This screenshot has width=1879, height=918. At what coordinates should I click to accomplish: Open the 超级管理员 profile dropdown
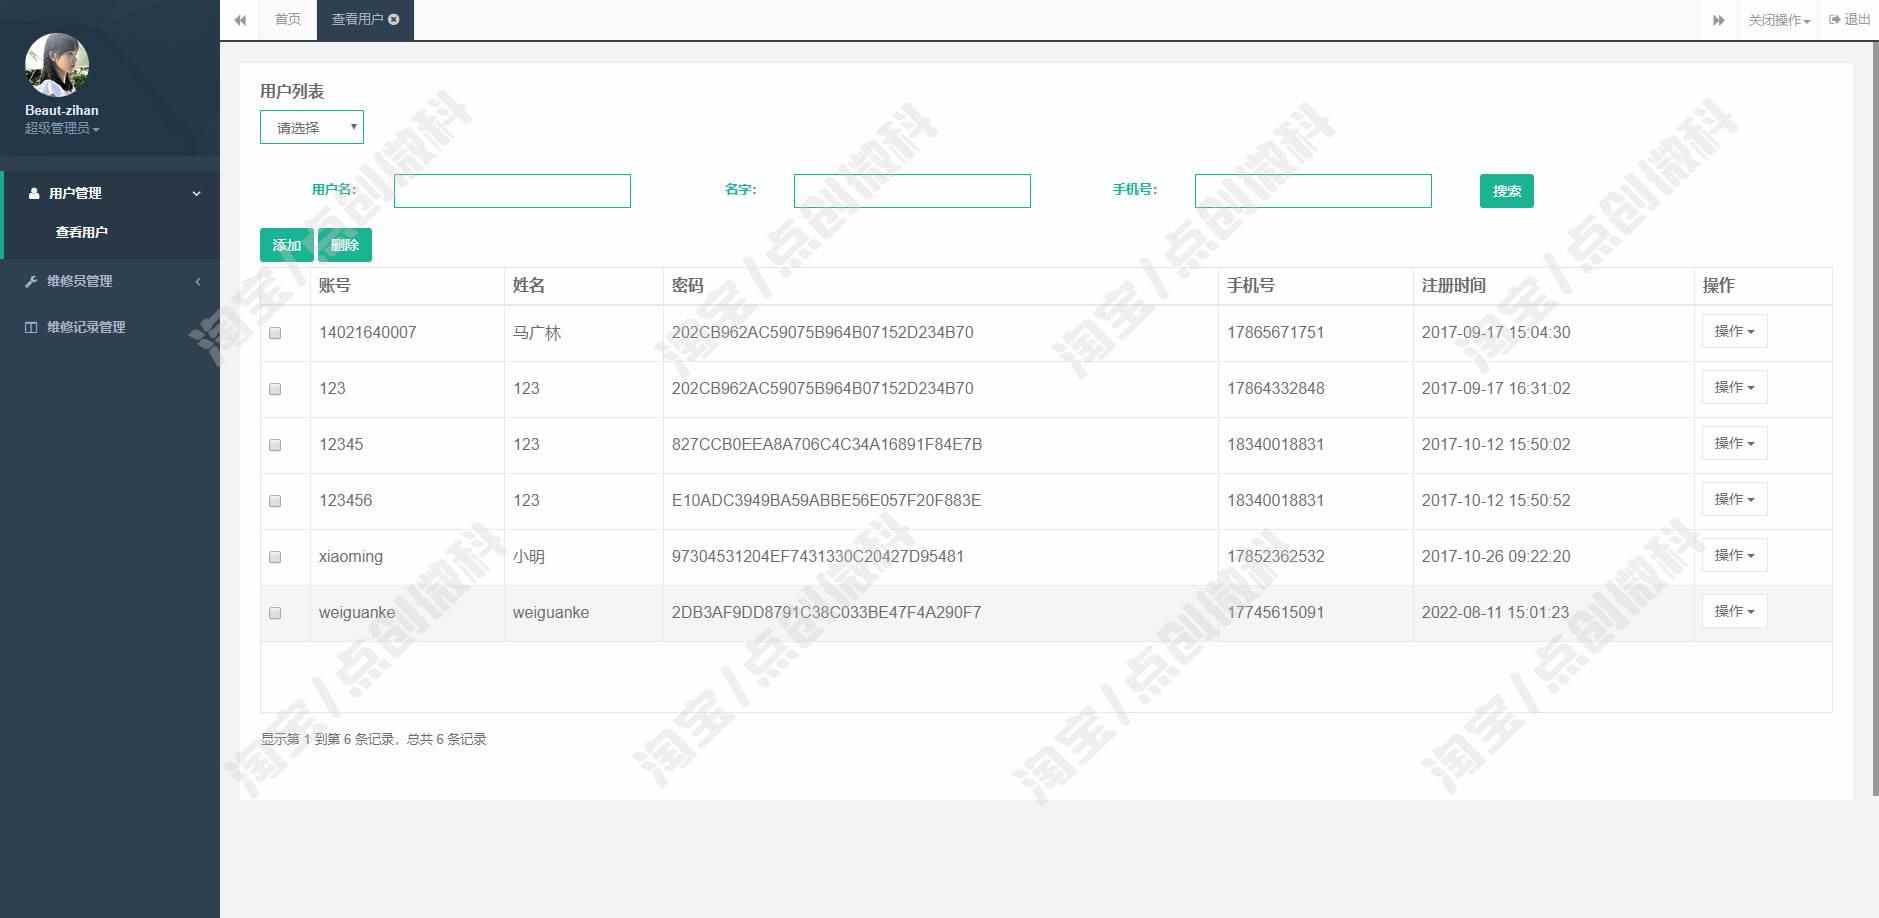[x=62, y=128]
